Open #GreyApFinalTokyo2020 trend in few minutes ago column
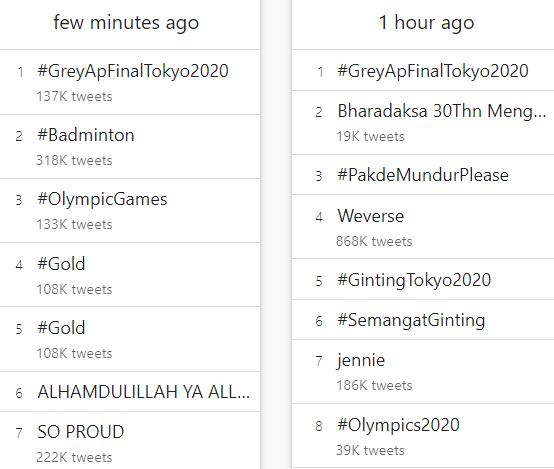 click(133, 71)
